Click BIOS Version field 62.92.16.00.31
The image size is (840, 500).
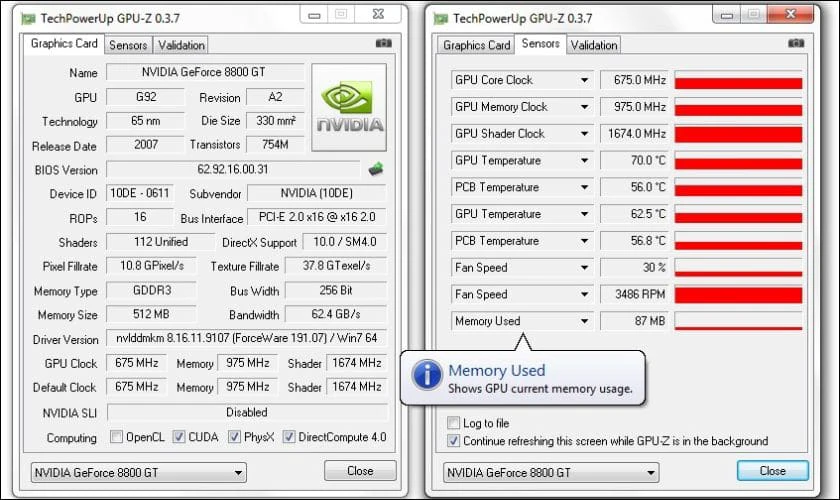(x=232, y=169)
